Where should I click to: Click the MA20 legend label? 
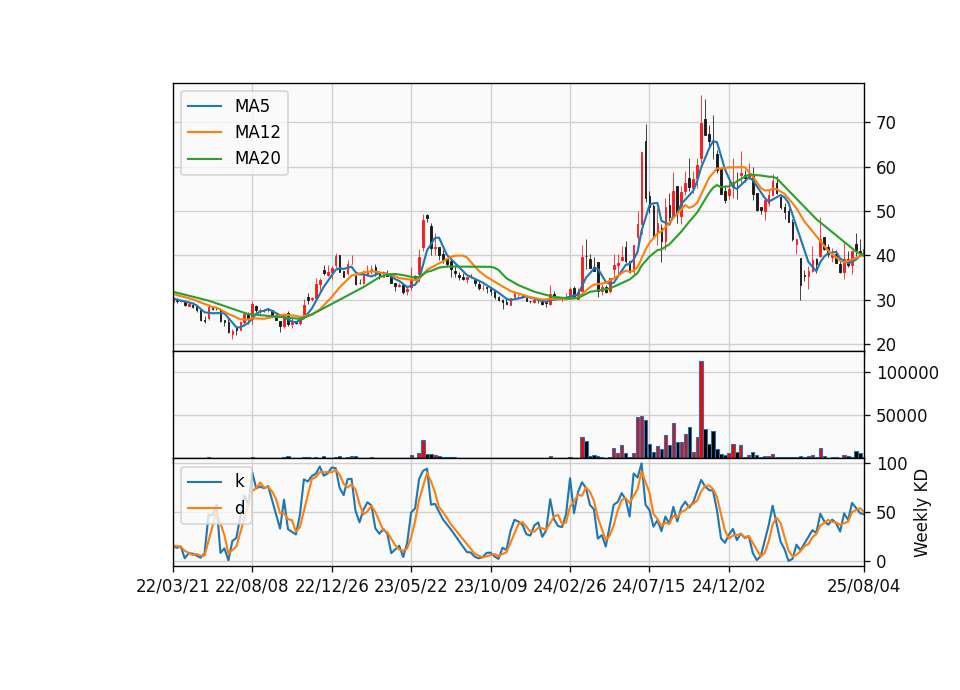pos(257,158)
